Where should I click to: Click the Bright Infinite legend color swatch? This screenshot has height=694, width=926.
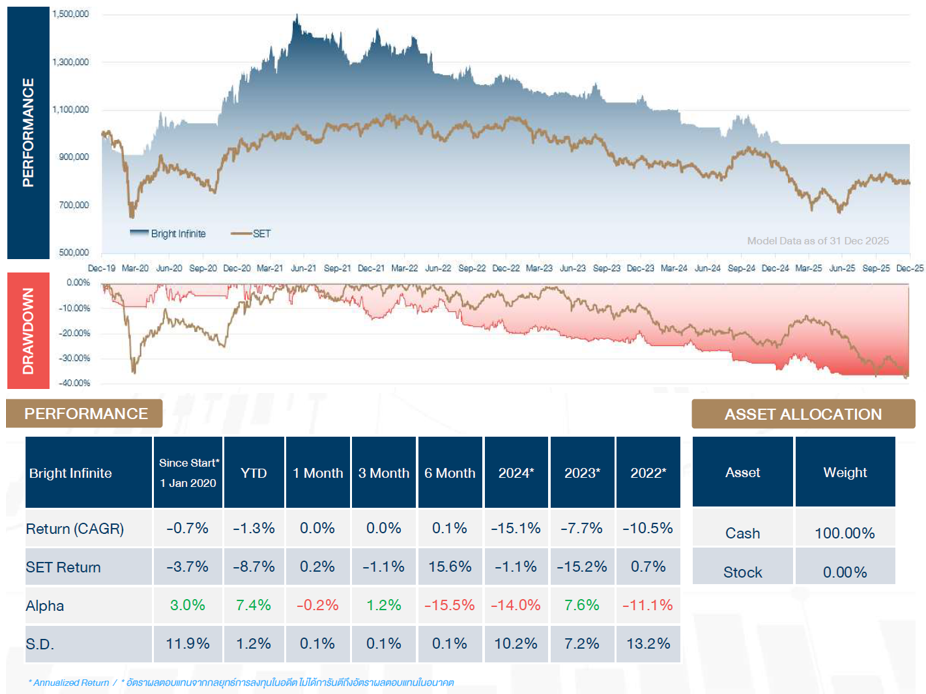[138, 233]
